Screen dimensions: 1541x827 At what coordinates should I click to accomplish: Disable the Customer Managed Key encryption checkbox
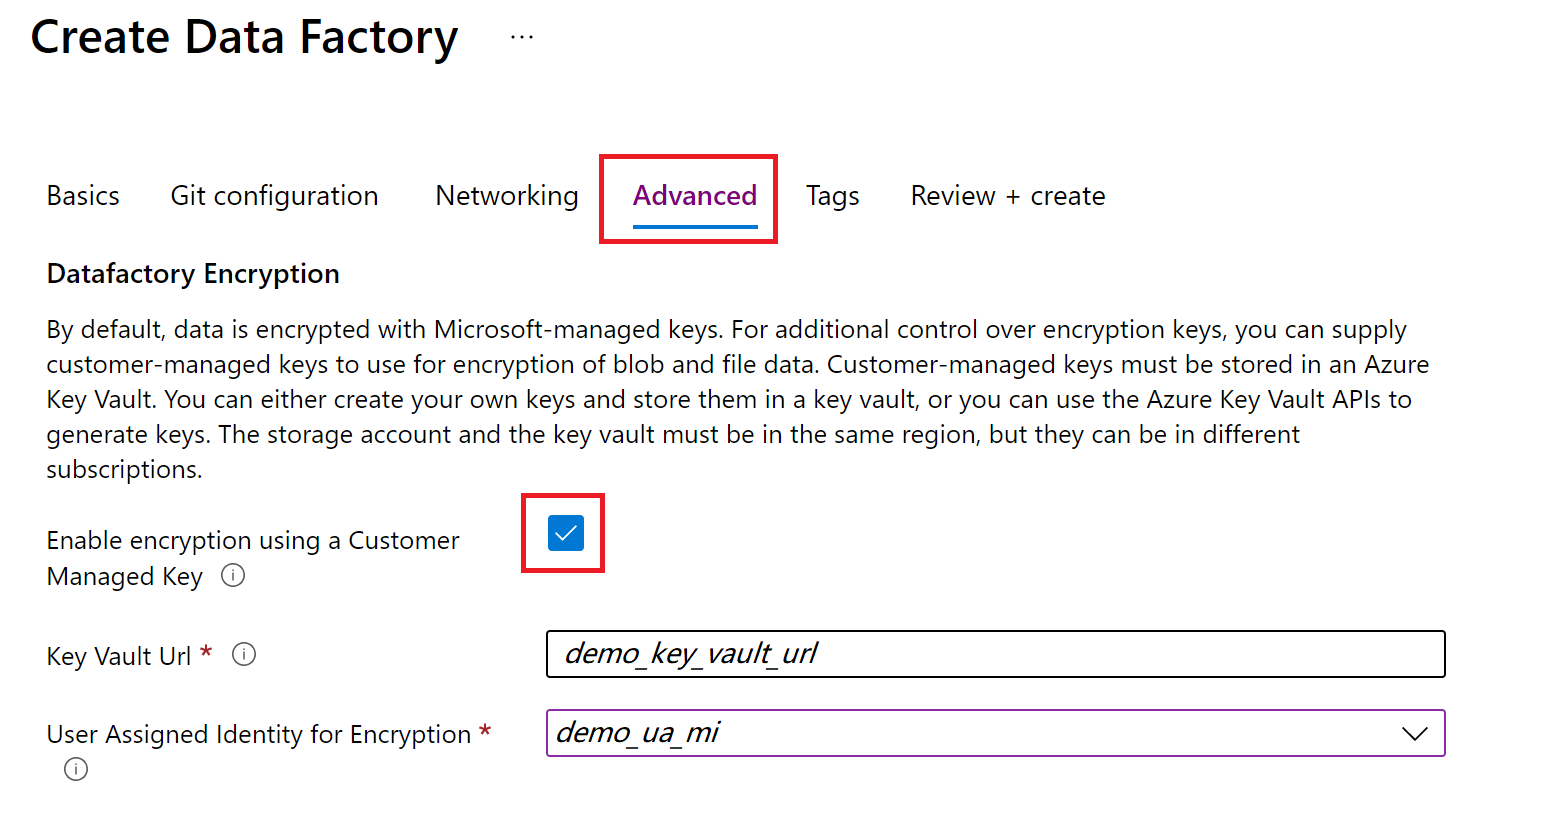565,533
